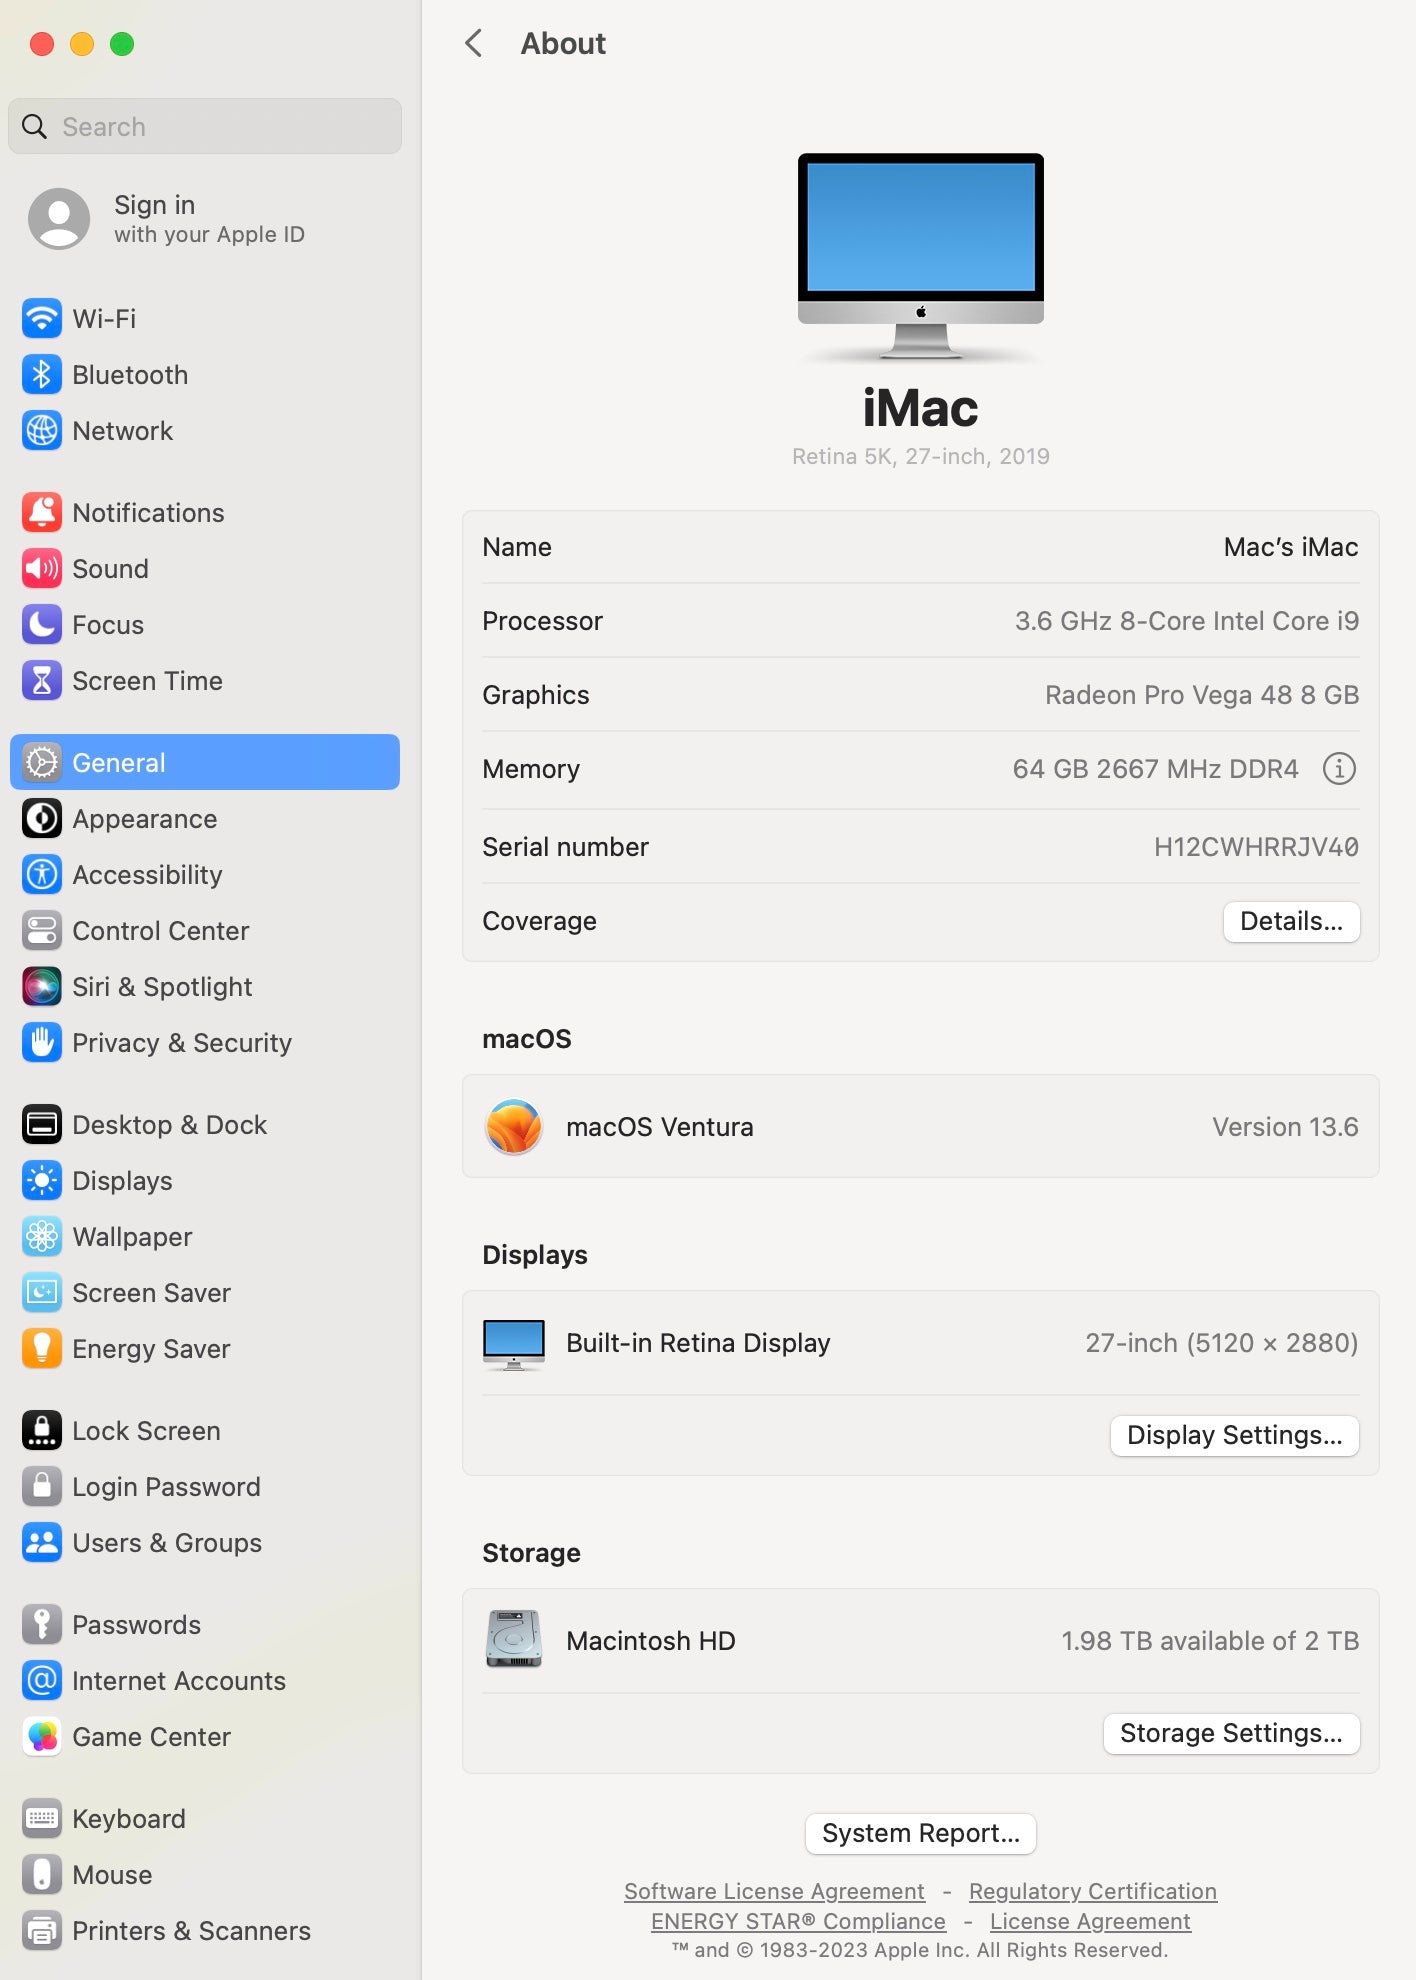
Task: Open Software License Agreement link
Action: [774, 1891]
